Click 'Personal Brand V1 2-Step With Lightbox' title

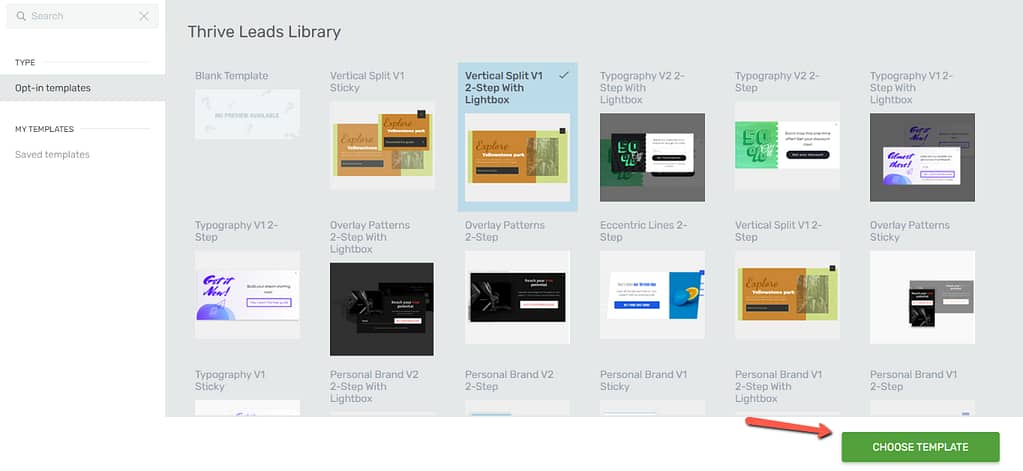779,386
